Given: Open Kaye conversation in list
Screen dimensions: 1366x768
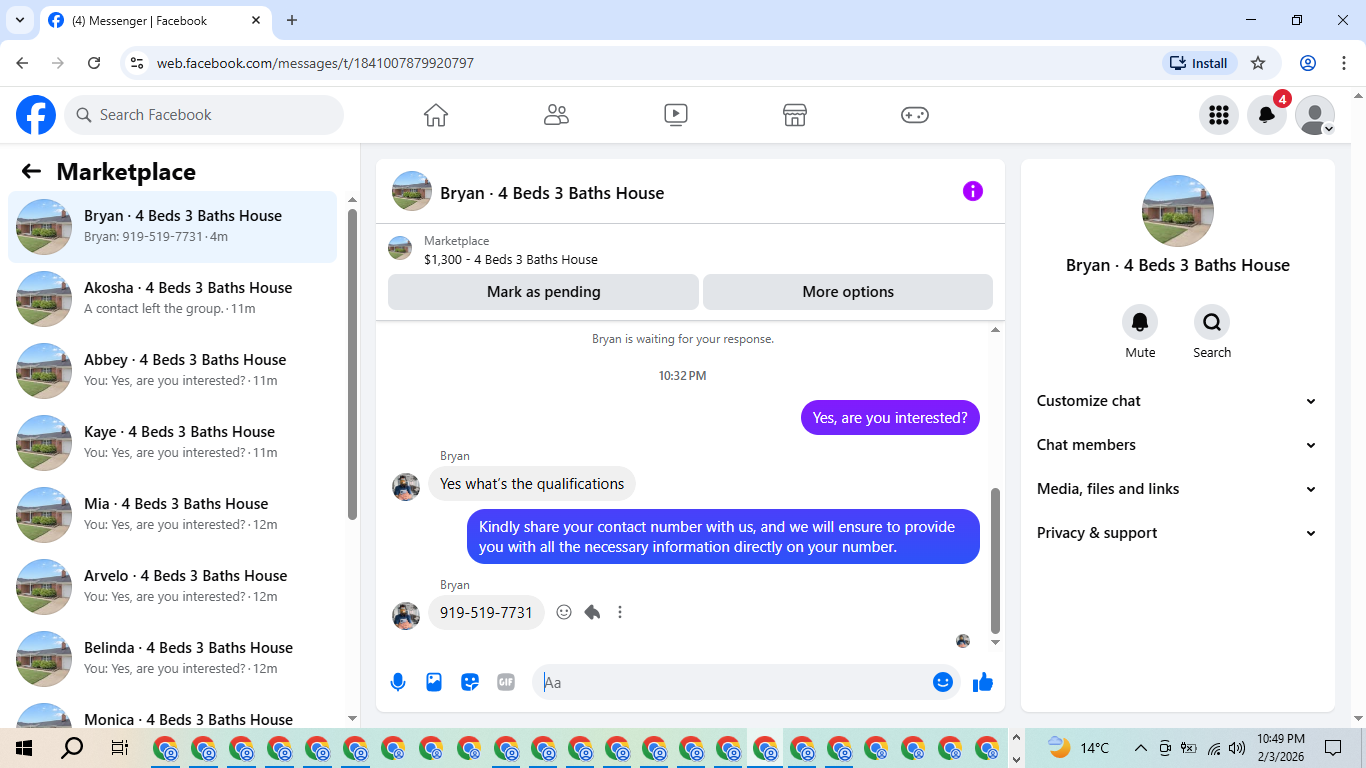Looking at the screenshot, I should click(173, 443).
